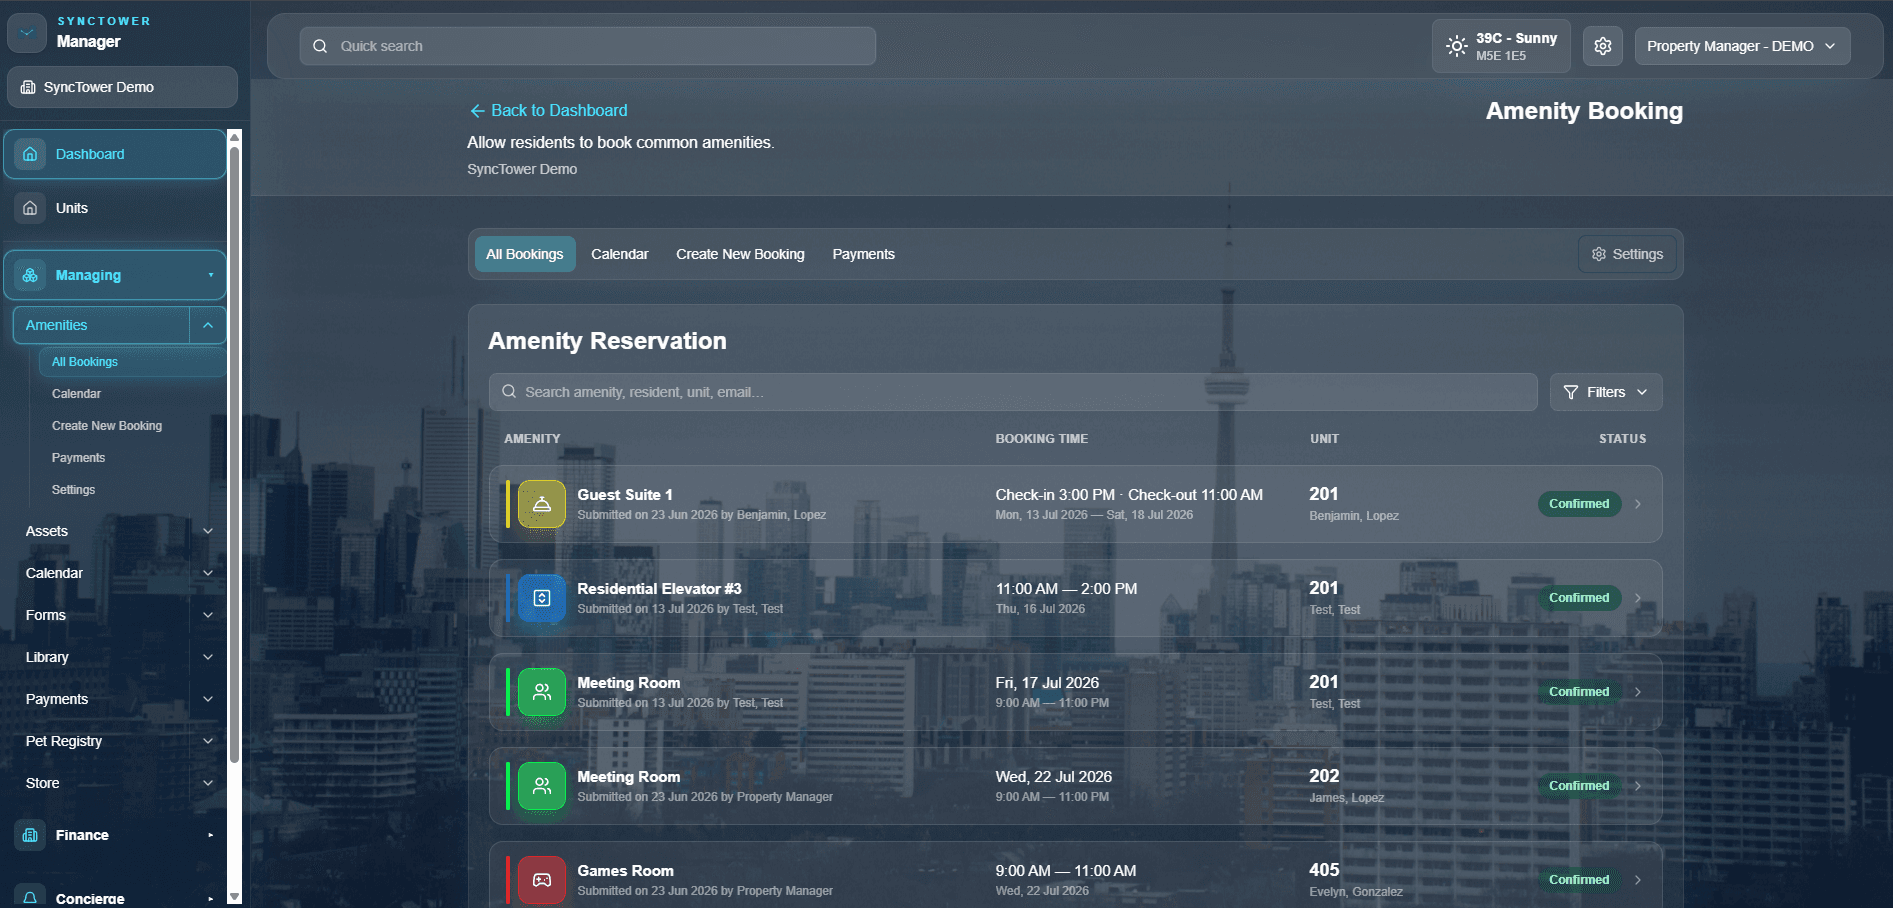This screenshot has width=1893, height=909.
Task: Click Confirmed status on Guest Suite 1
Action: tap(1579, 504)
